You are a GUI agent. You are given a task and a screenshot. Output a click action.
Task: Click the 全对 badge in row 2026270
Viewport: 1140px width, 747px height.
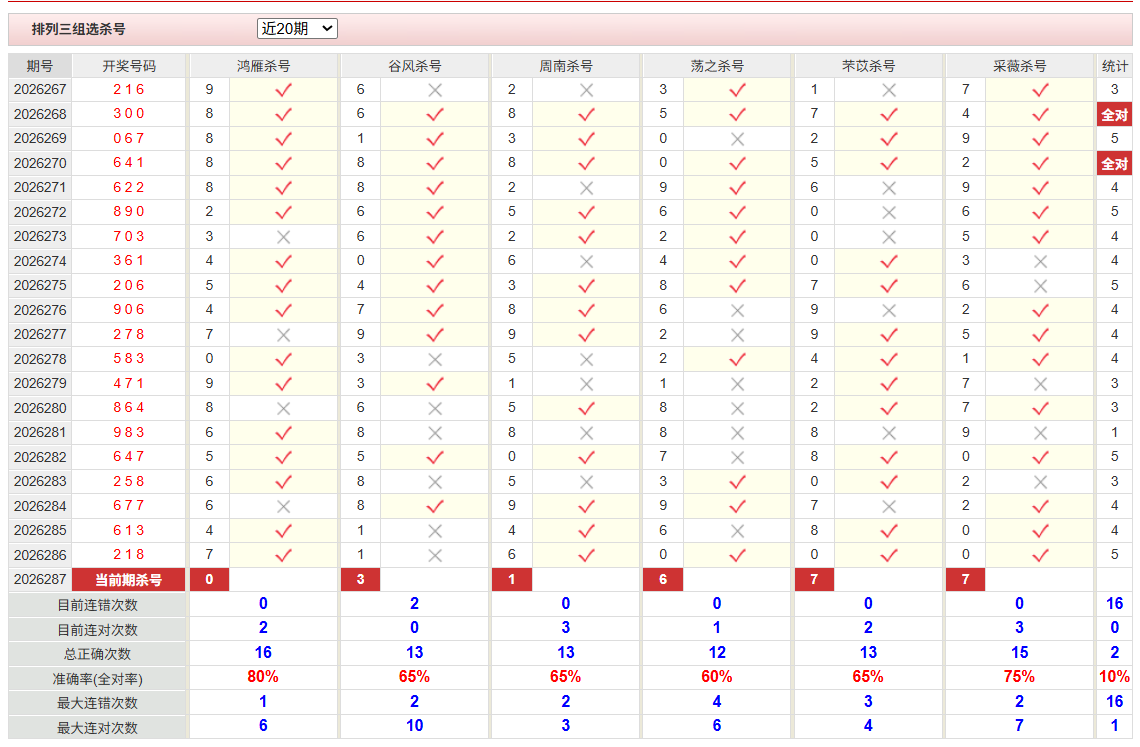click(1115, 164)
